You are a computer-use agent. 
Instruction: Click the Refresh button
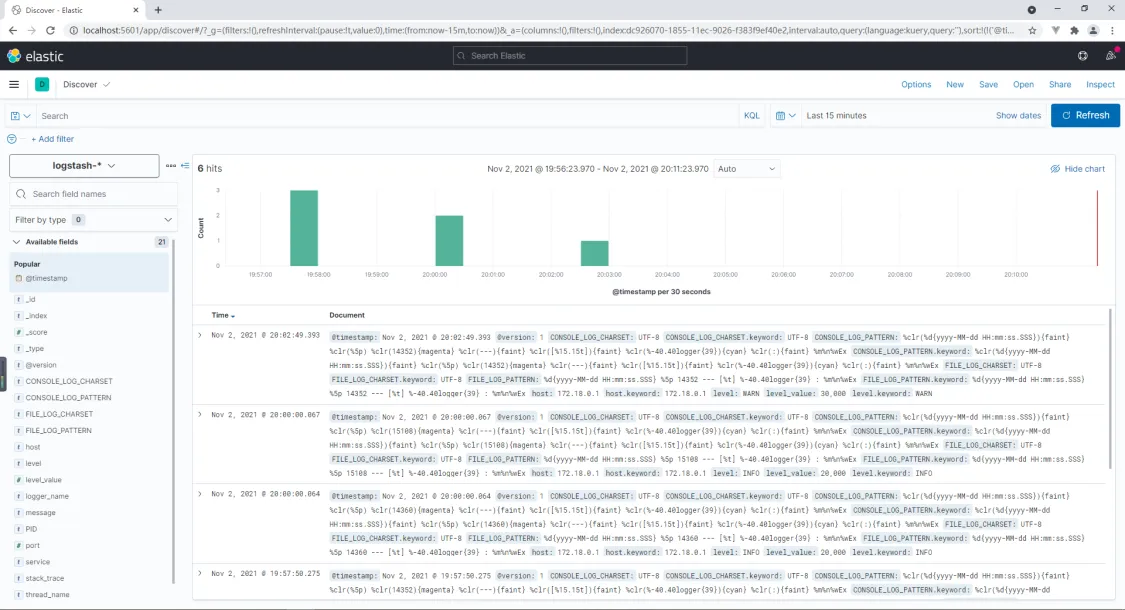1085,115
